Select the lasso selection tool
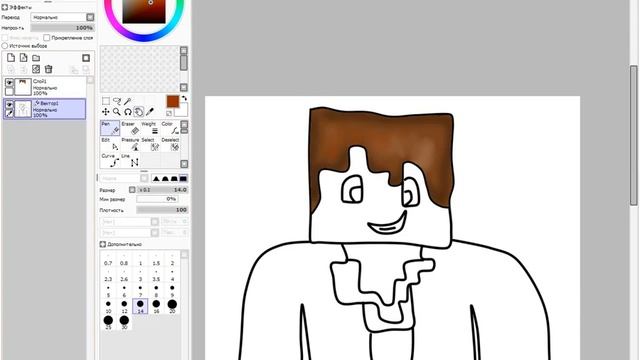 (x=117, y=101)
